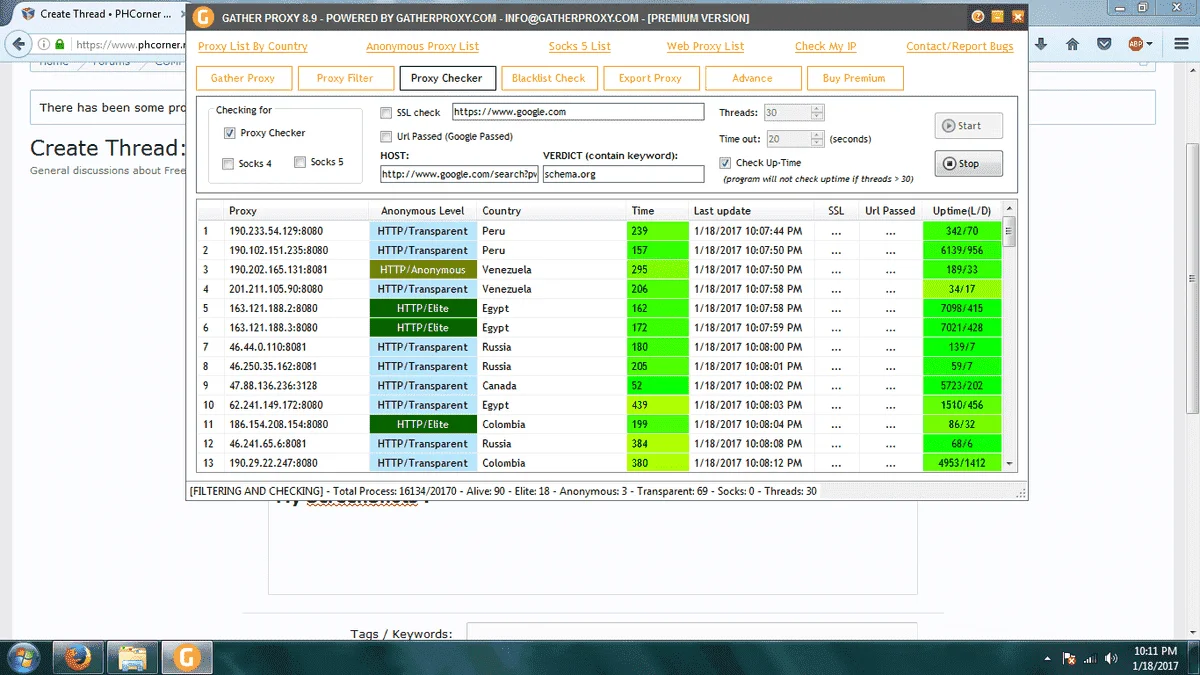Open Web Proxy List link
The image size is (1200, 675).
tap(706, 46)
